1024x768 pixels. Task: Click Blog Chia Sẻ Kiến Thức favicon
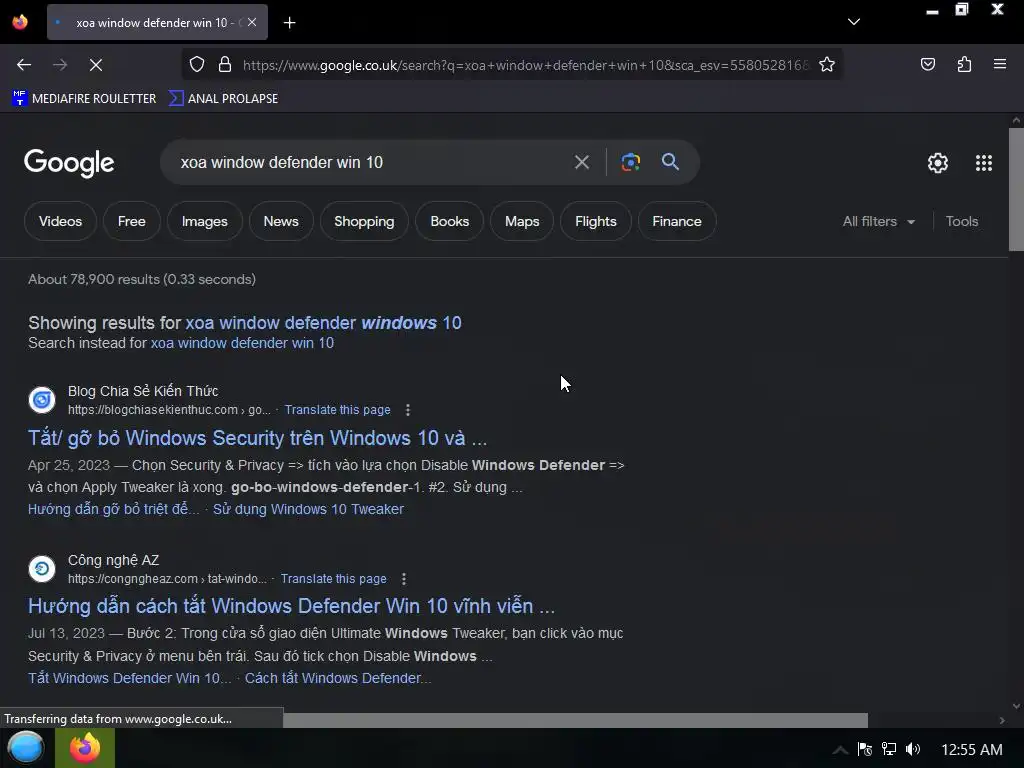42,400
